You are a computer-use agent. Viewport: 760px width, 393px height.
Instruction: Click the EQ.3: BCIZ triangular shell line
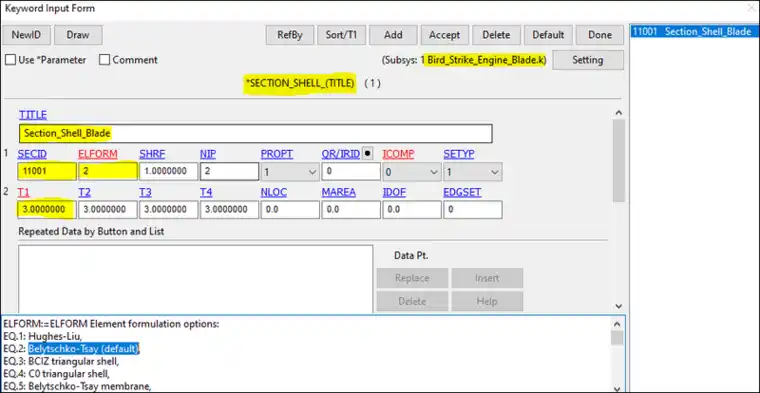61,361
